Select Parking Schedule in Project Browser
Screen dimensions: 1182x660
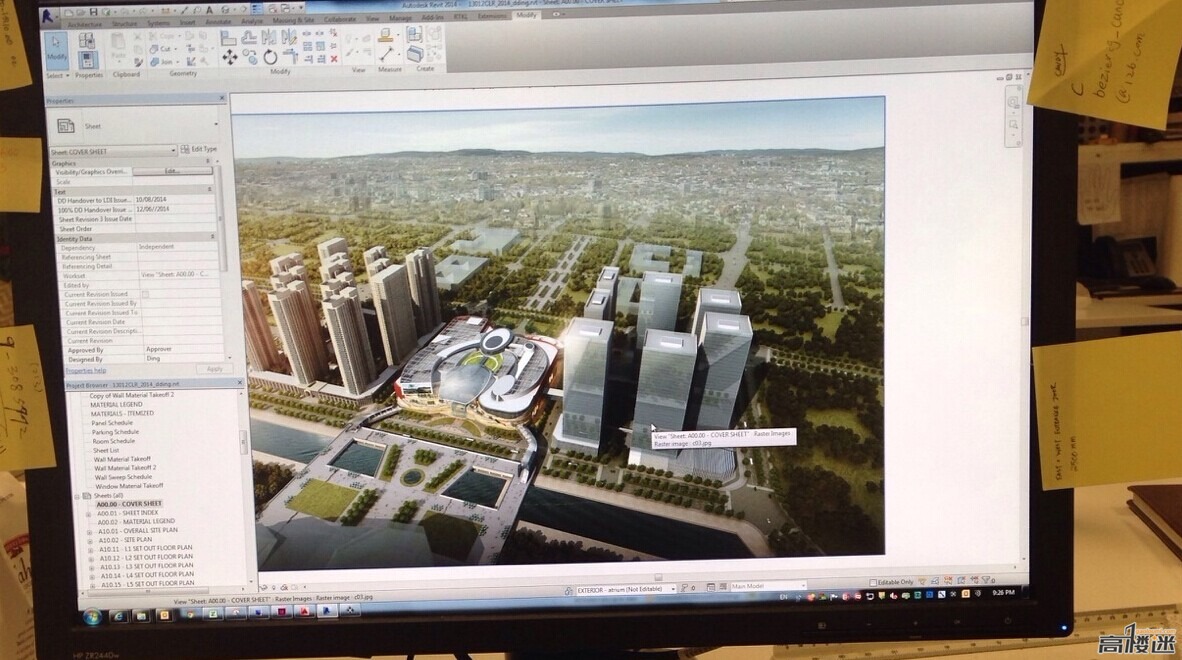pyautogui.click(x=115, y=432)
